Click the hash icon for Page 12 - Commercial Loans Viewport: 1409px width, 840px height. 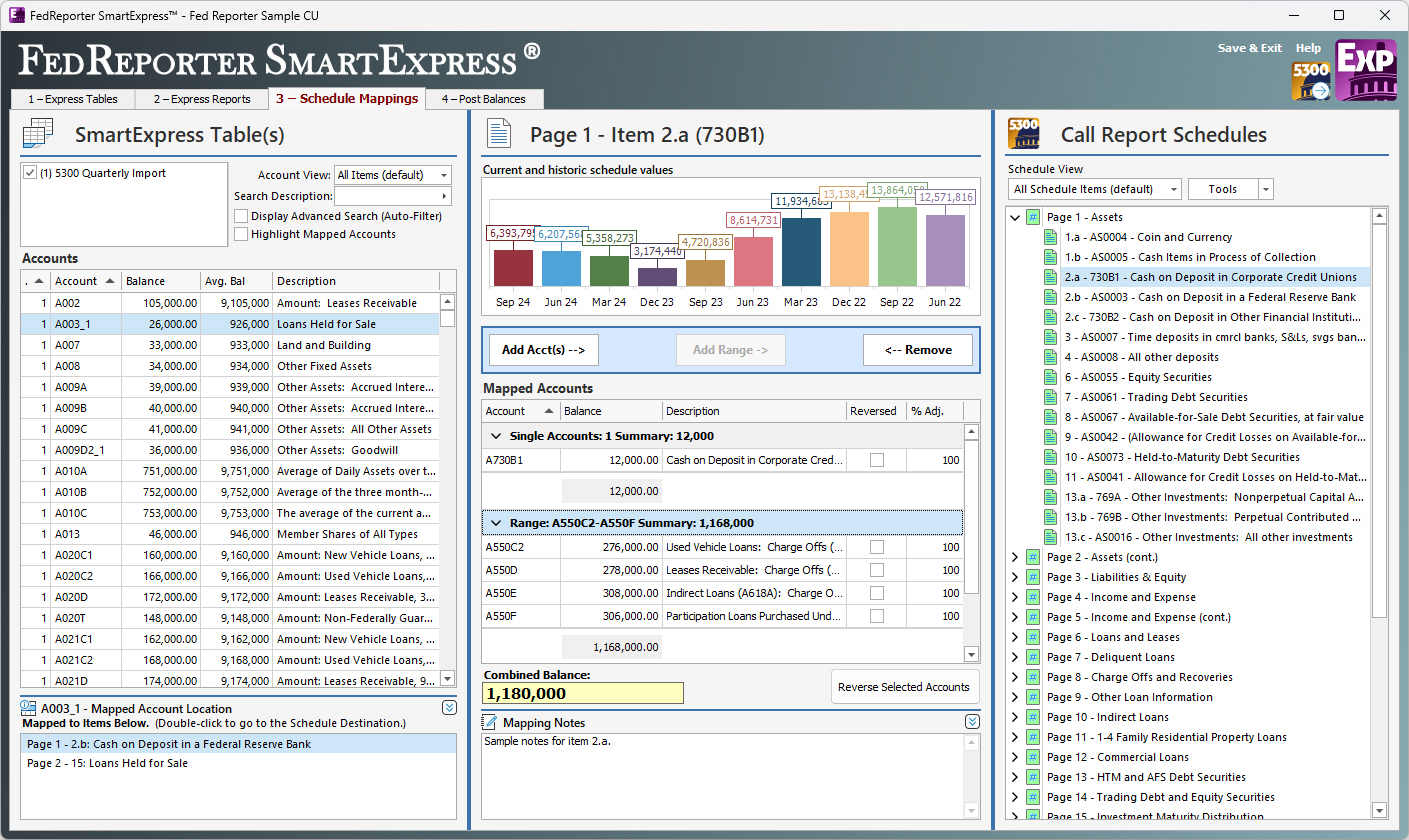click(1034, 757)
